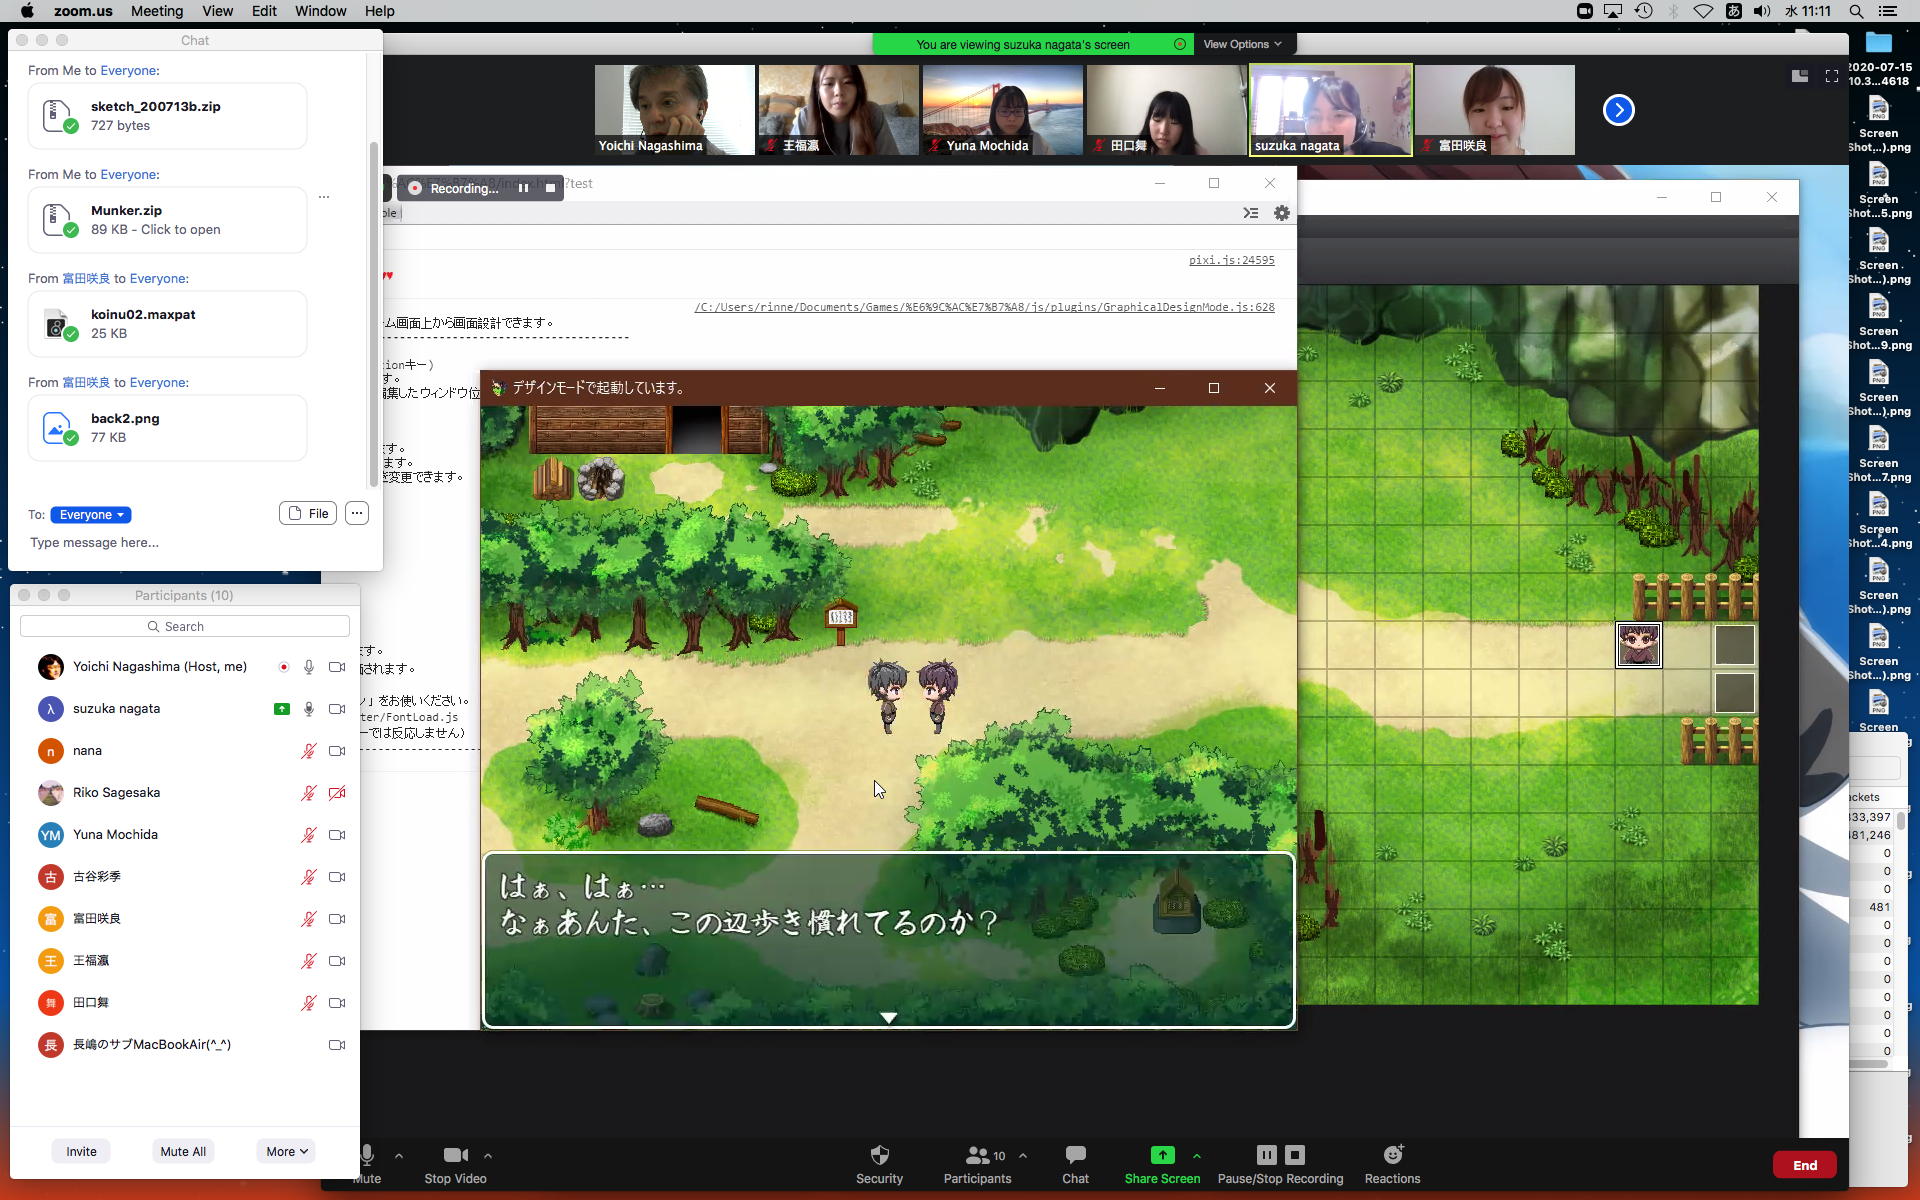
Task: Toggle Stop Video camera button
Action: coord(455,1156)
